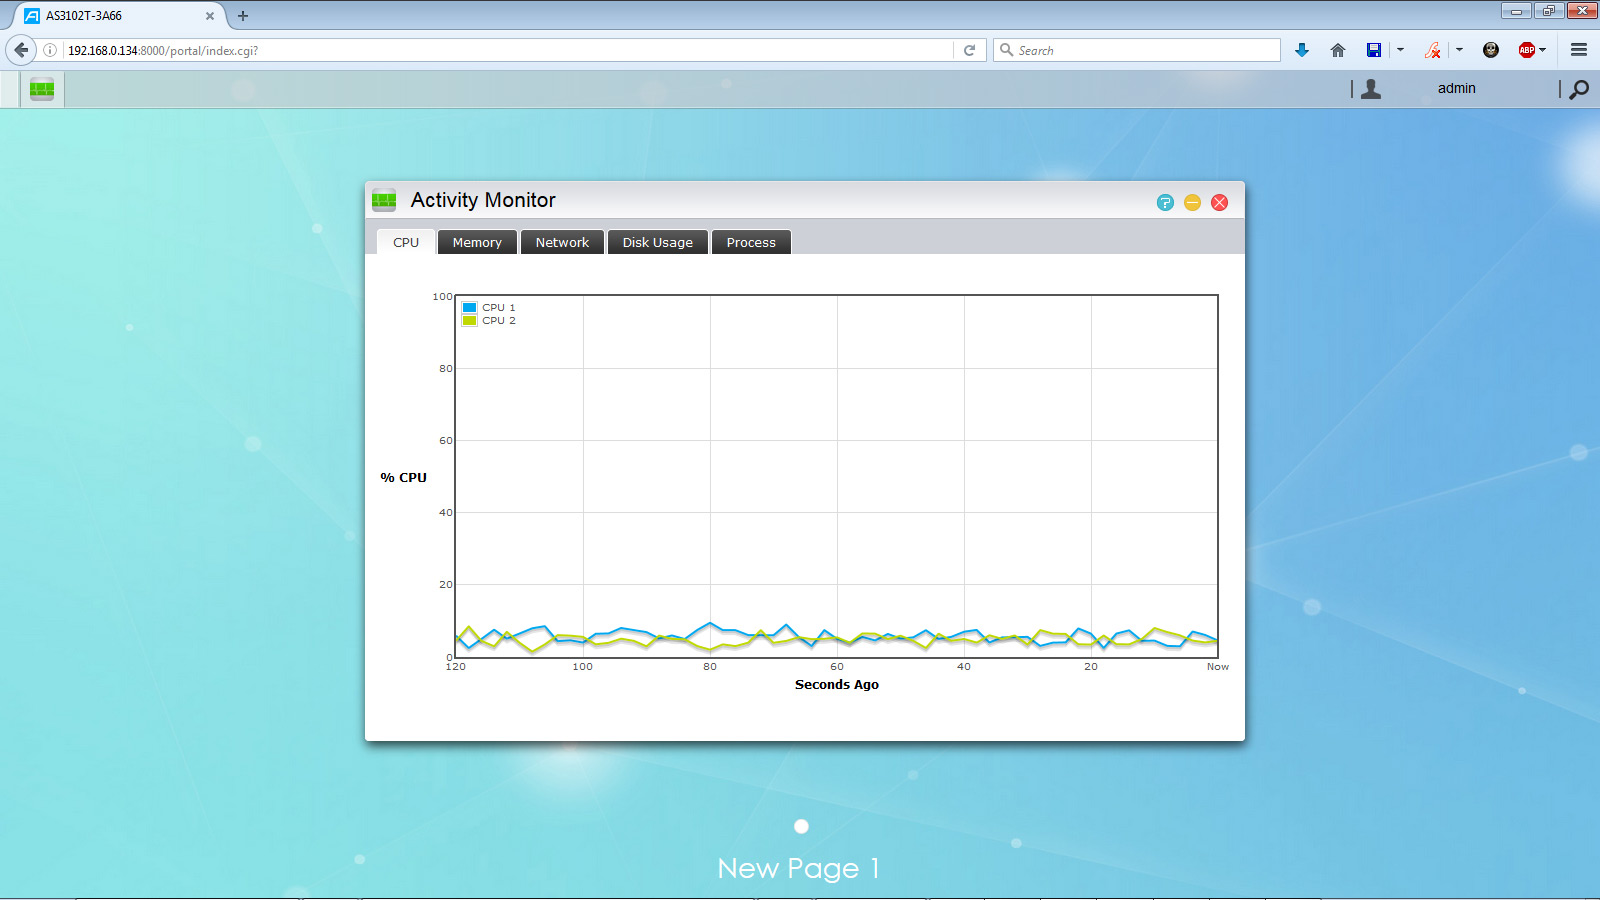Go to browser home page icon
The image size is (1600, 900).
click(x=1338, y=50)
